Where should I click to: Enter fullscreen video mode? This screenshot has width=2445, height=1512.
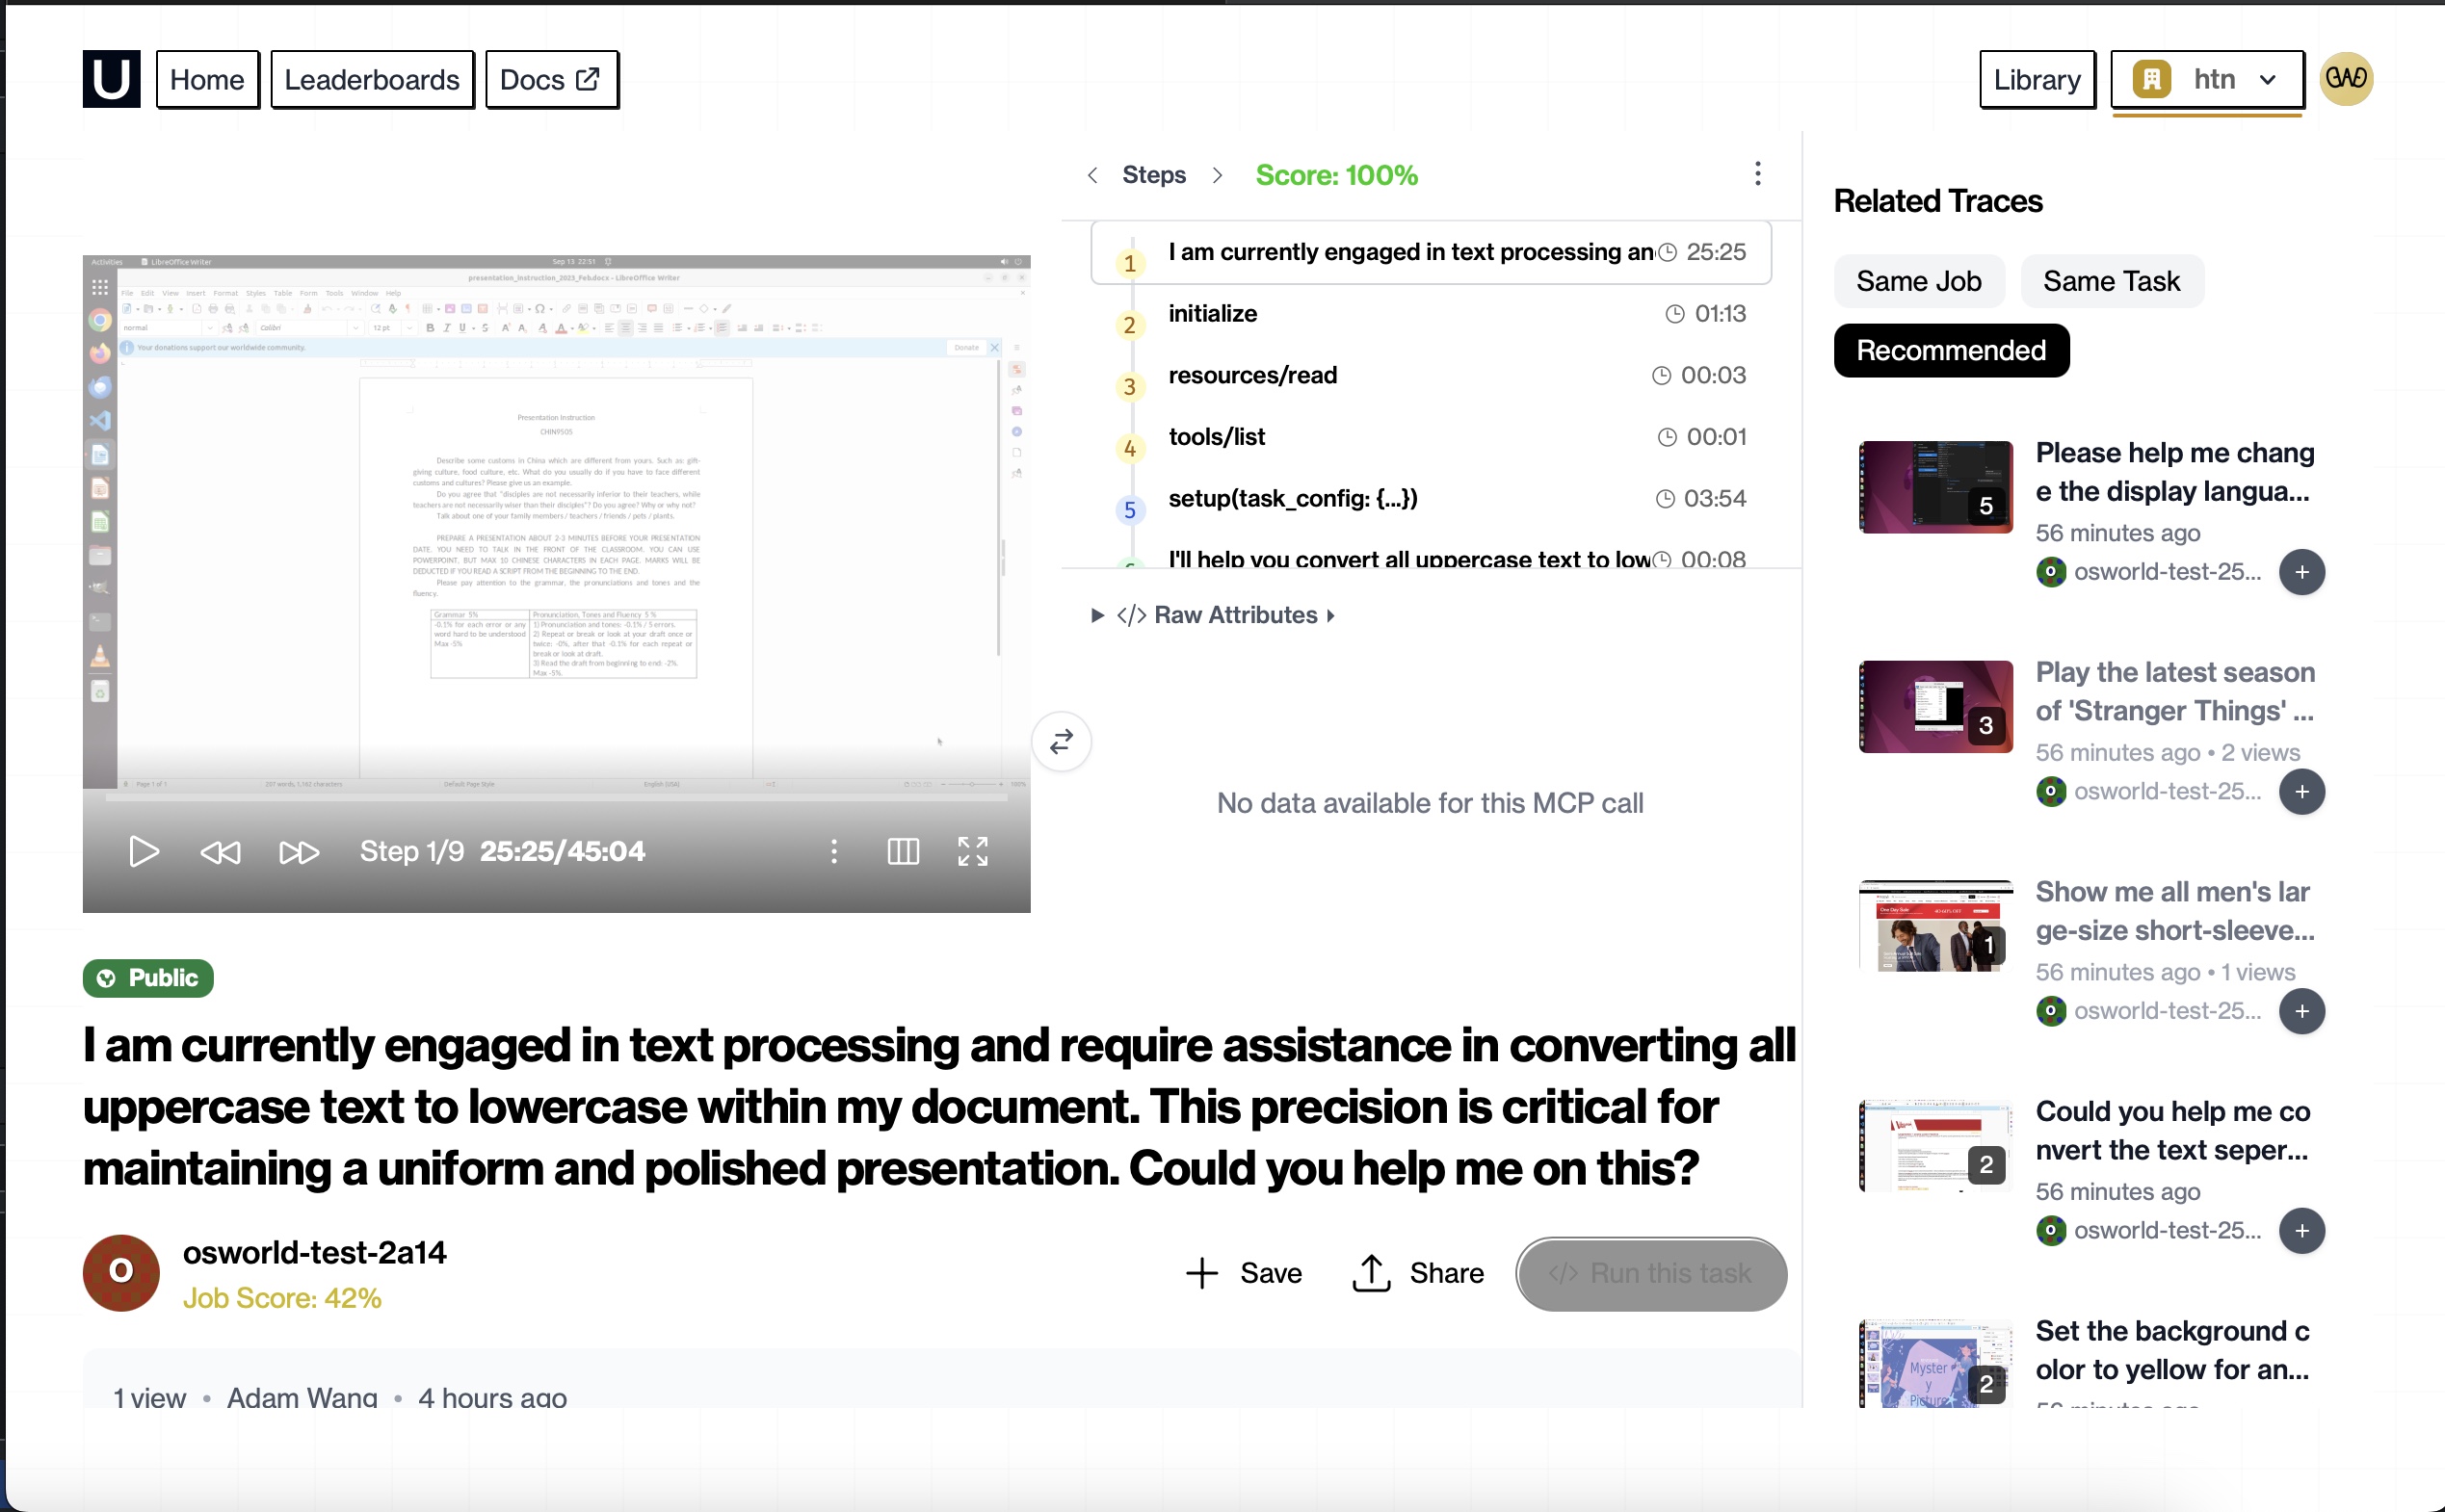(x=972, y=851)
